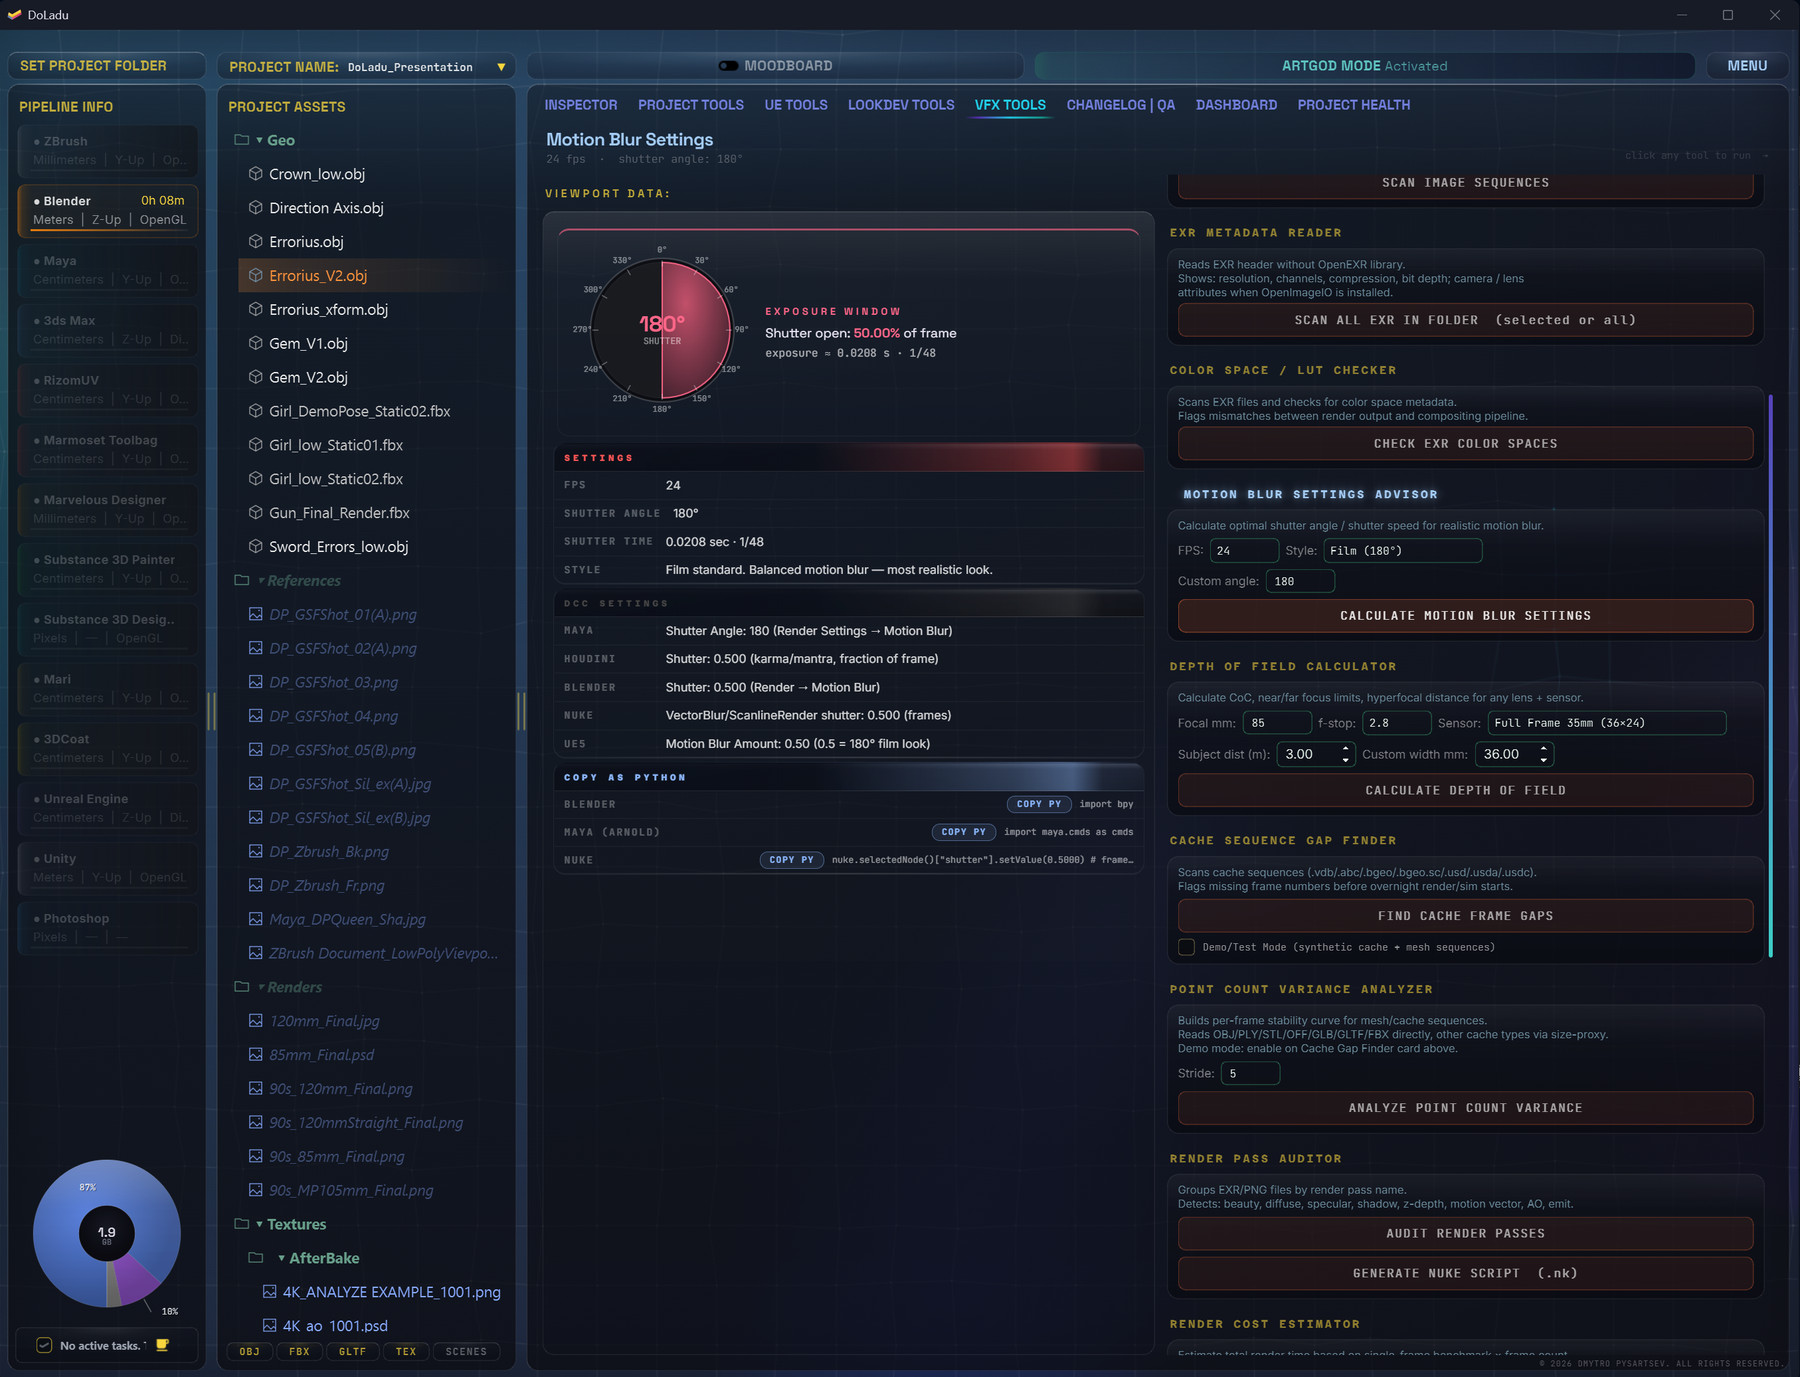This screenshot has width=1800, height=1377.
Task: Click the cube icon next to Sword_Errors_low.obj
Action: pos(255,547)
